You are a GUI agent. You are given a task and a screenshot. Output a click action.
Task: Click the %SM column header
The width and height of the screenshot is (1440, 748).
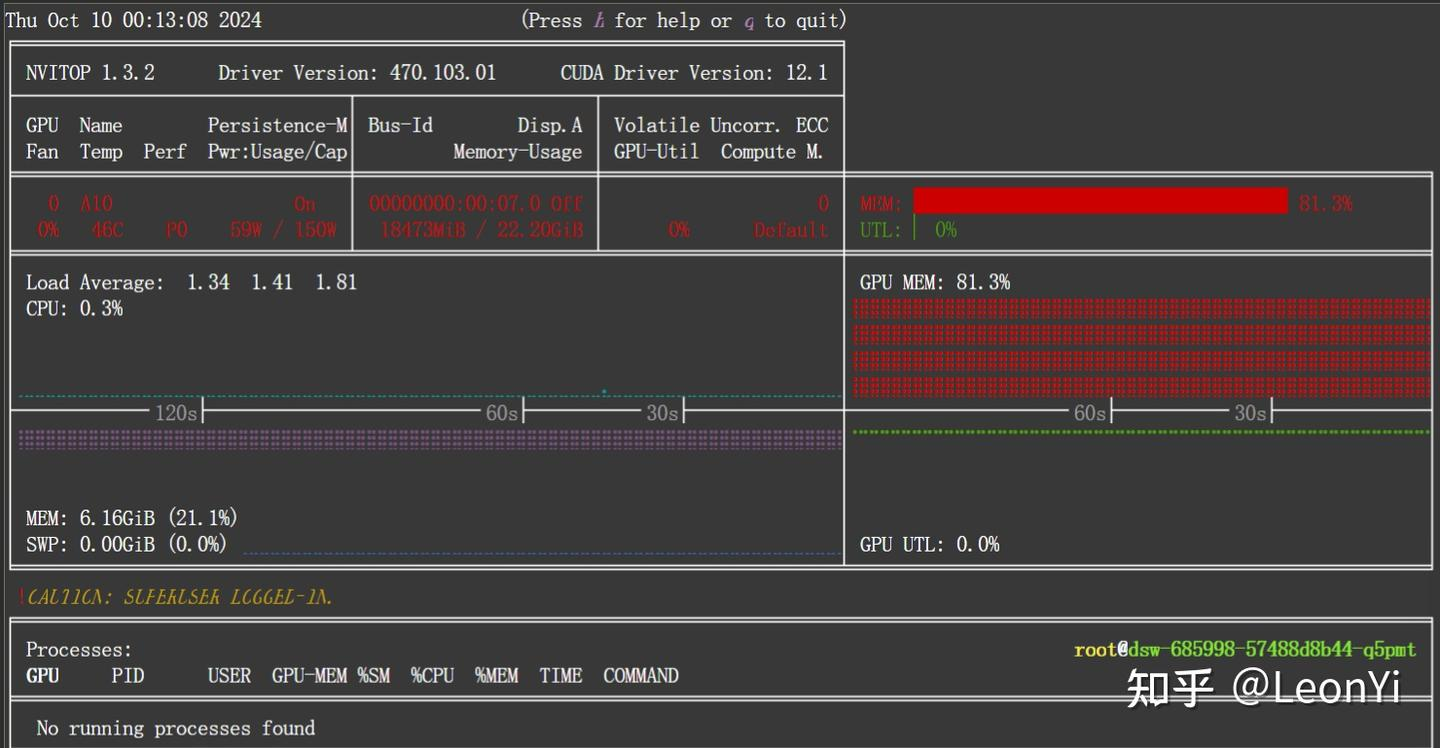pos(374,676)
